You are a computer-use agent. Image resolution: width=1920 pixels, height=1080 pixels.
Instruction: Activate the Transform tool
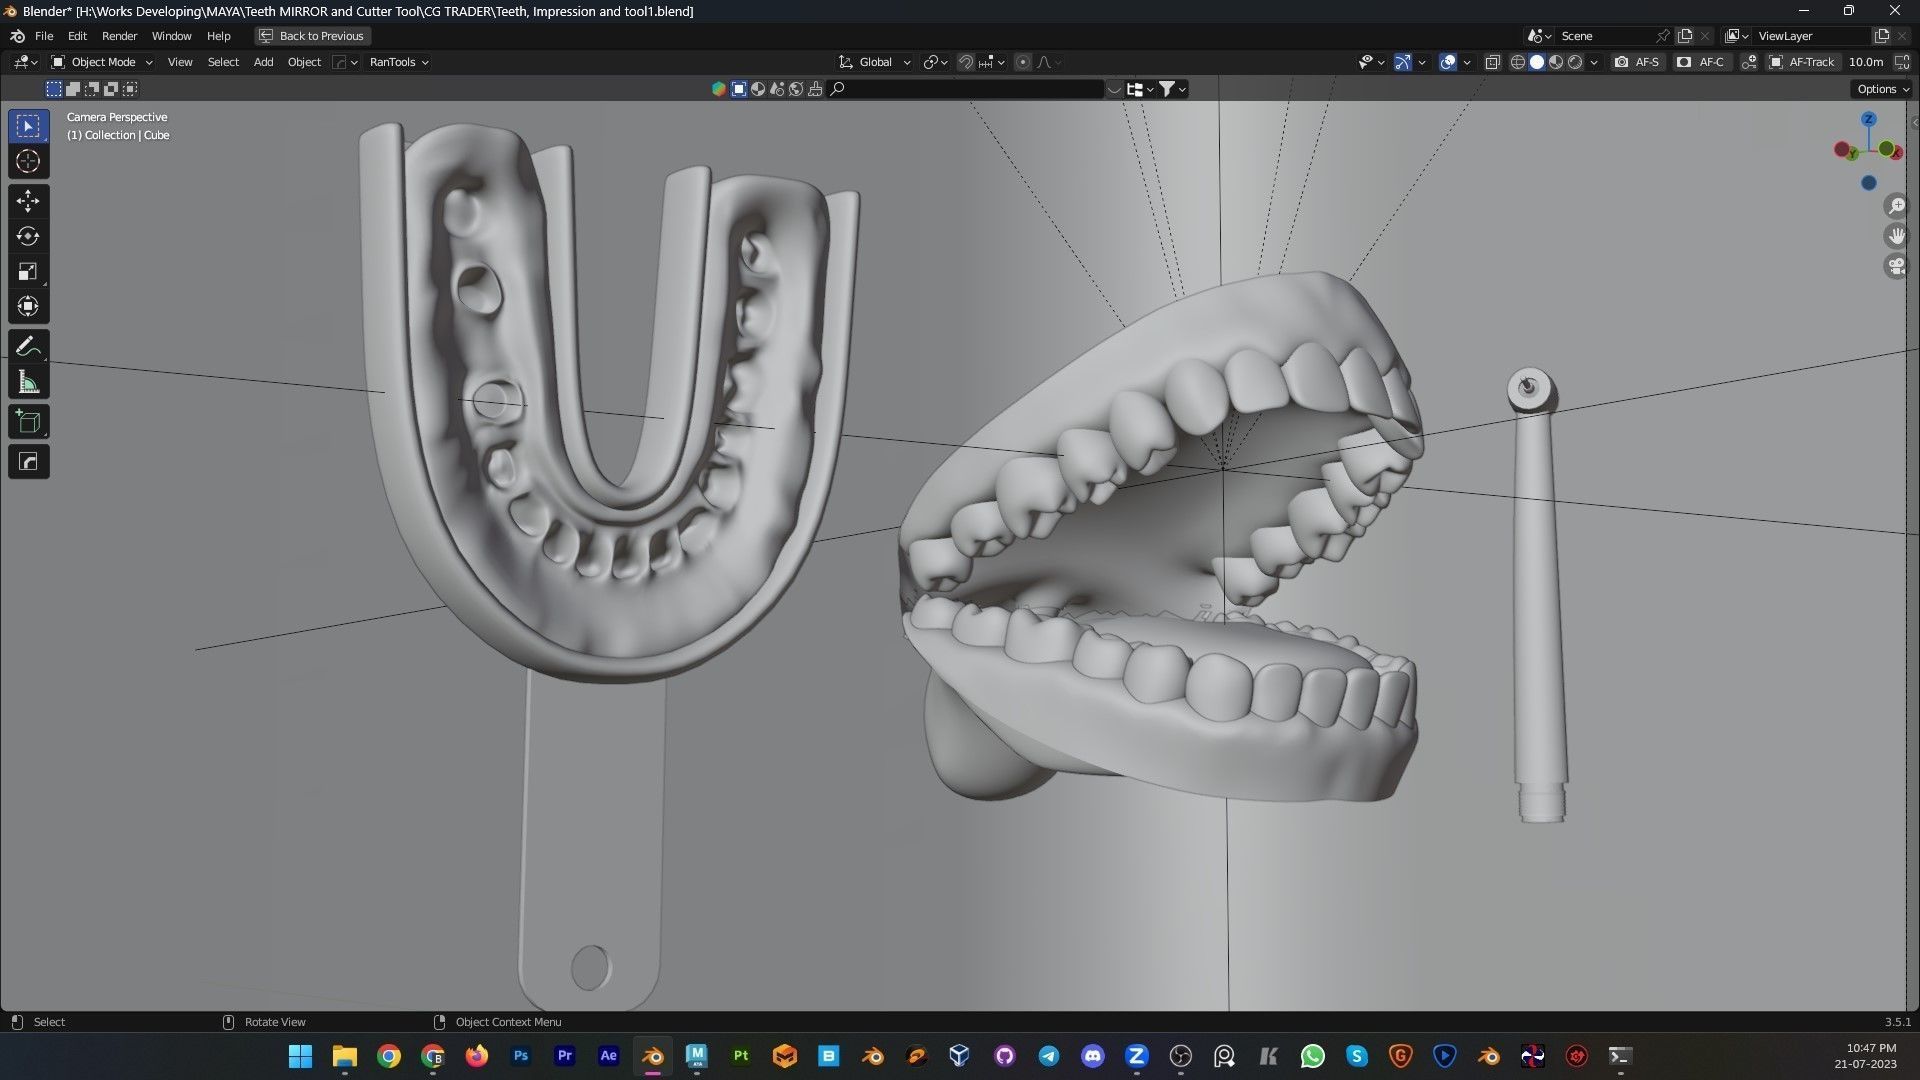pyautogui.click(x=28, y=306)
